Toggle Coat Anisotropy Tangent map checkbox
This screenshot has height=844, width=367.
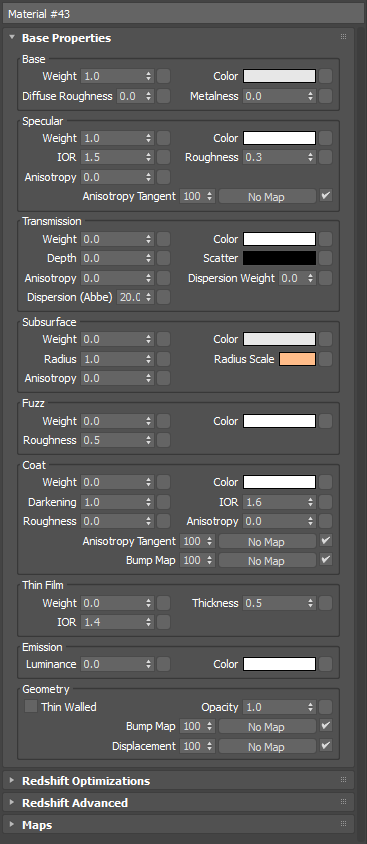point(325,540)
